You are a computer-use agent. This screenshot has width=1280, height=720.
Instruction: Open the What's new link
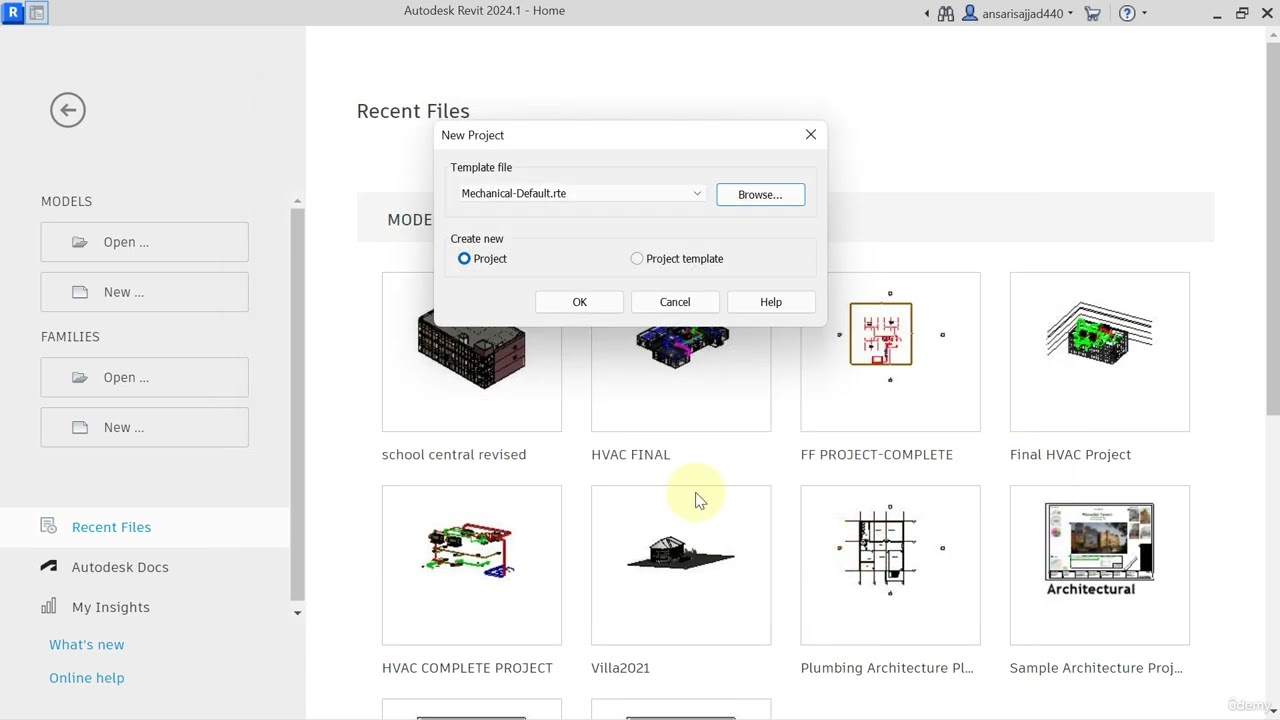(87, 645)
